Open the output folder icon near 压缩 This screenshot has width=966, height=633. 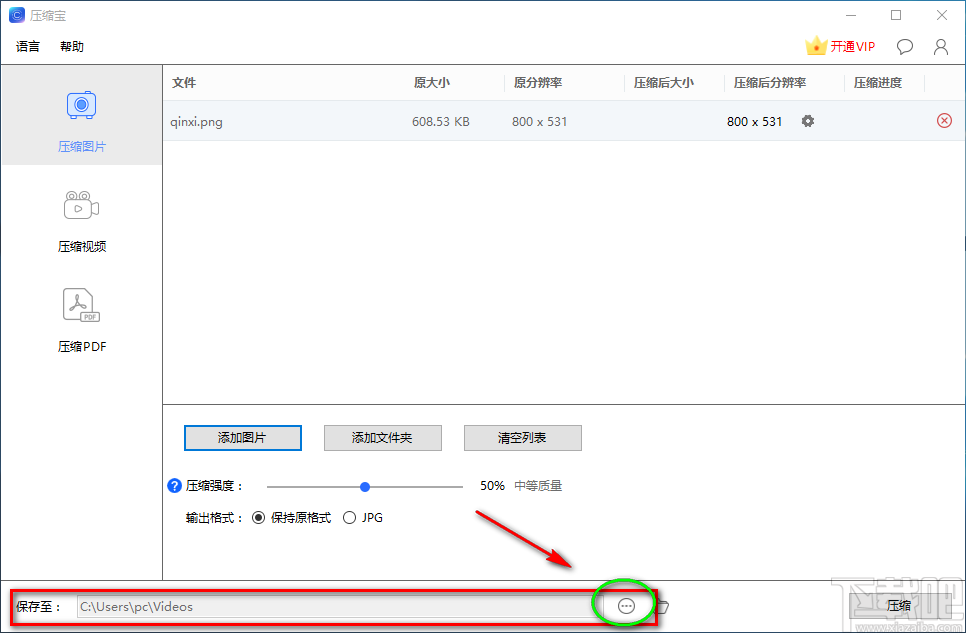tap(665, 605)
